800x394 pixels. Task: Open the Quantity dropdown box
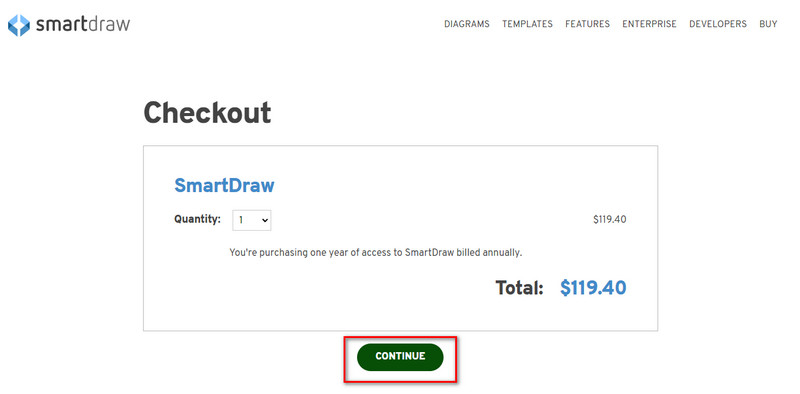point(252,220)
